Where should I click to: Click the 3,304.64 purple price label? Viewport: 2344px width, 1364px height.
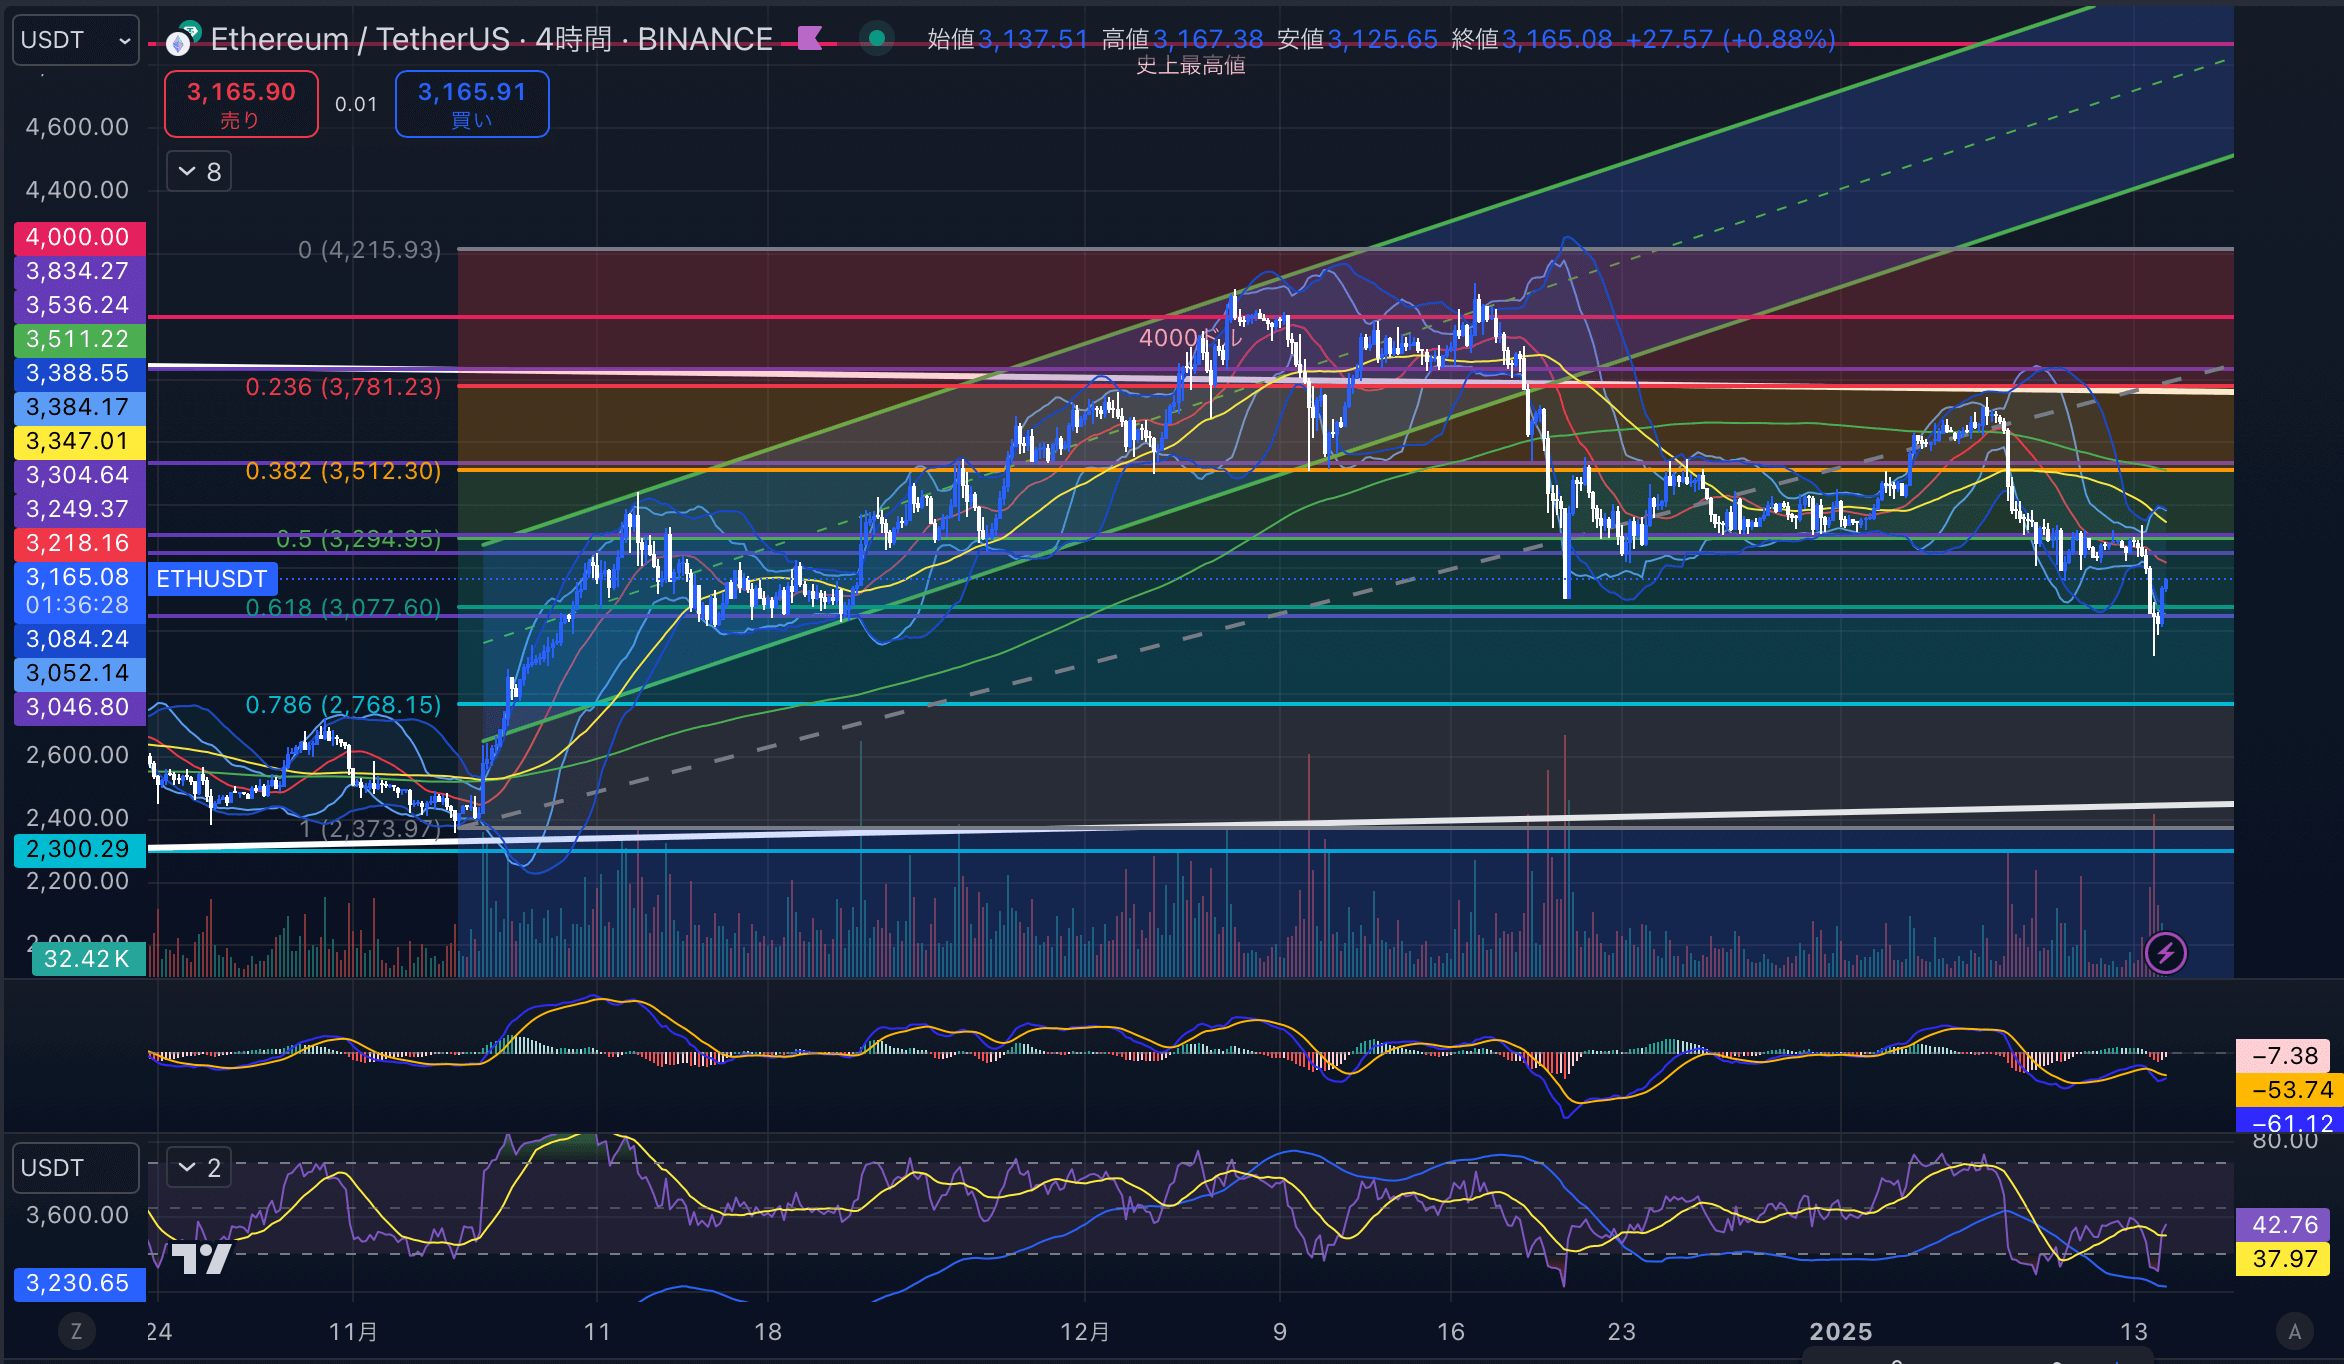pos(79,476)
